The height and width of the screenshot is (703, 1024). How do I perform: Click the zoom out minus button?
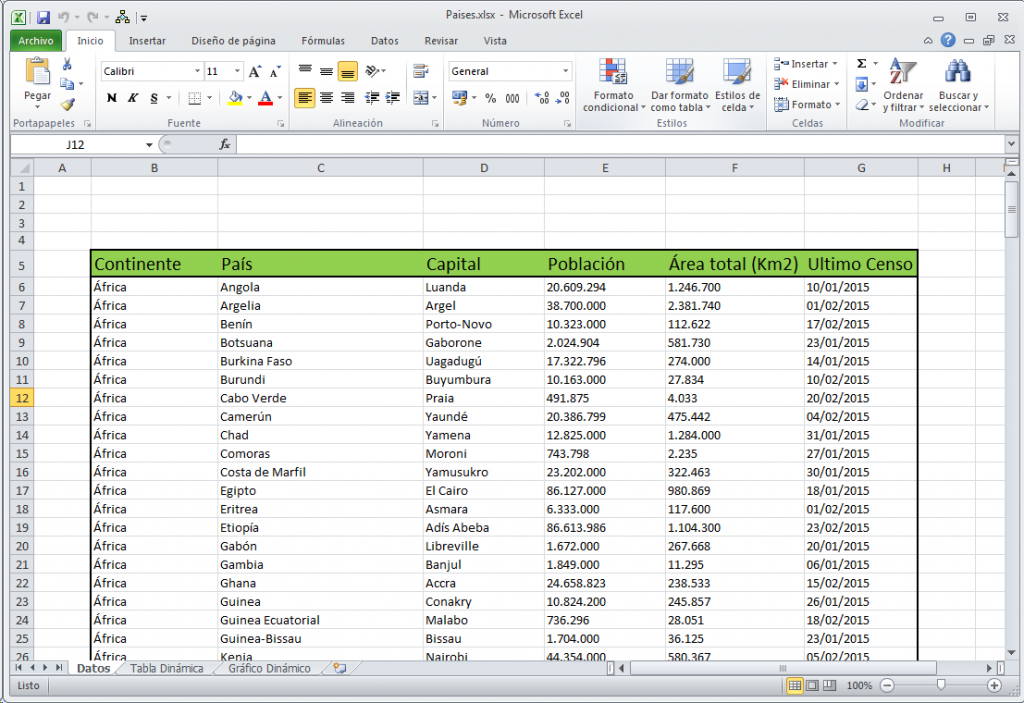(x=887, y=685)
